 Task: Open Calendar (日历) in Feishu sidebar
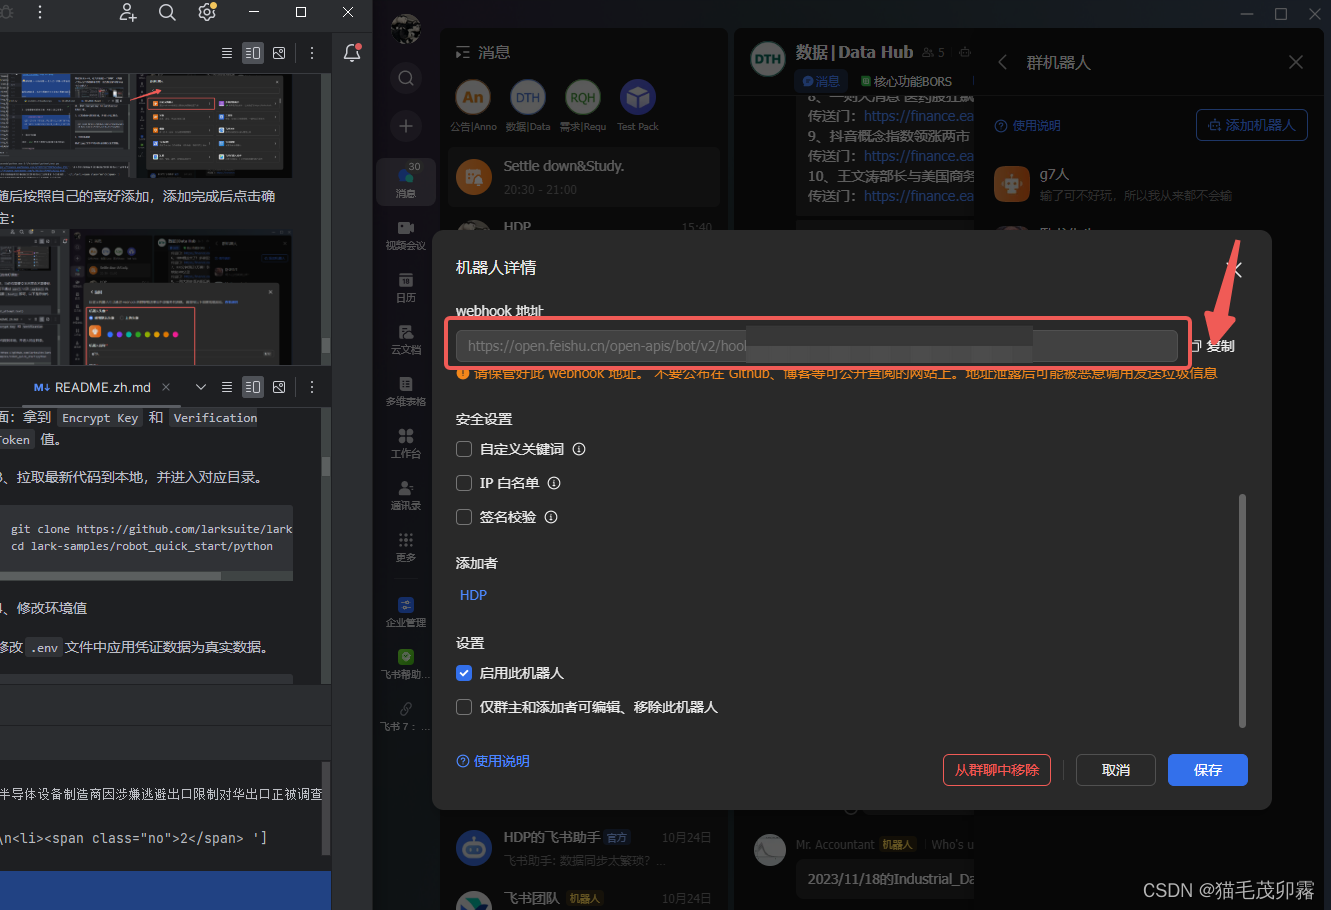pyautogui.click(x=405, y=288)
